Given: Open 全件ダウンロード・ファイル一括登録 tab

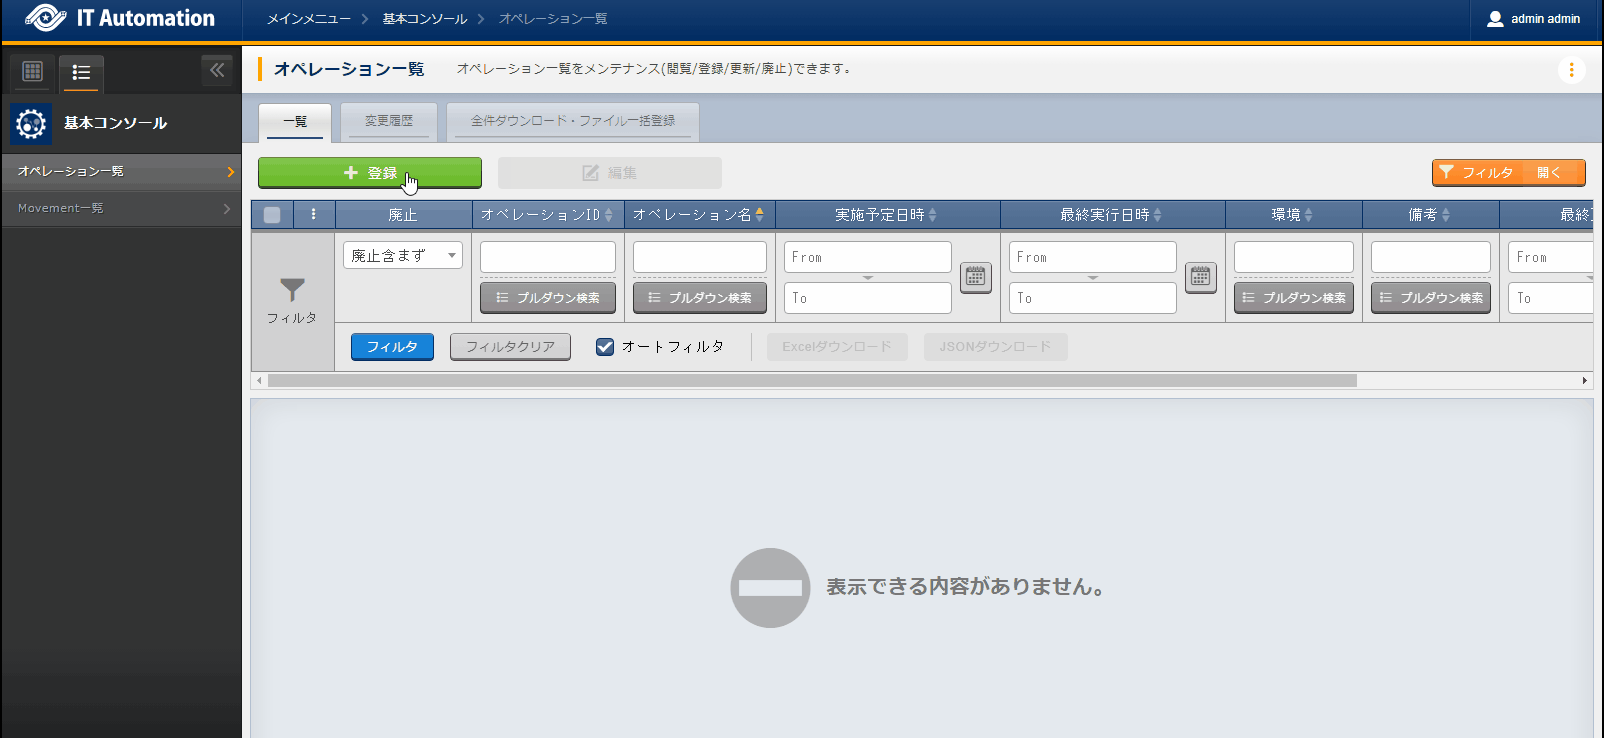Looking at the screenshot, I should coord(572,121).
